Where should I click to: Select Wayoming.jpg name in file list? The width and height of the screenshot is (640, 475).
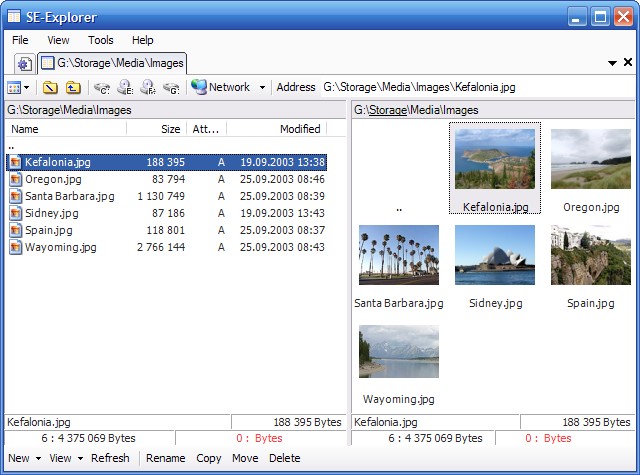click(x=61, y=247)
